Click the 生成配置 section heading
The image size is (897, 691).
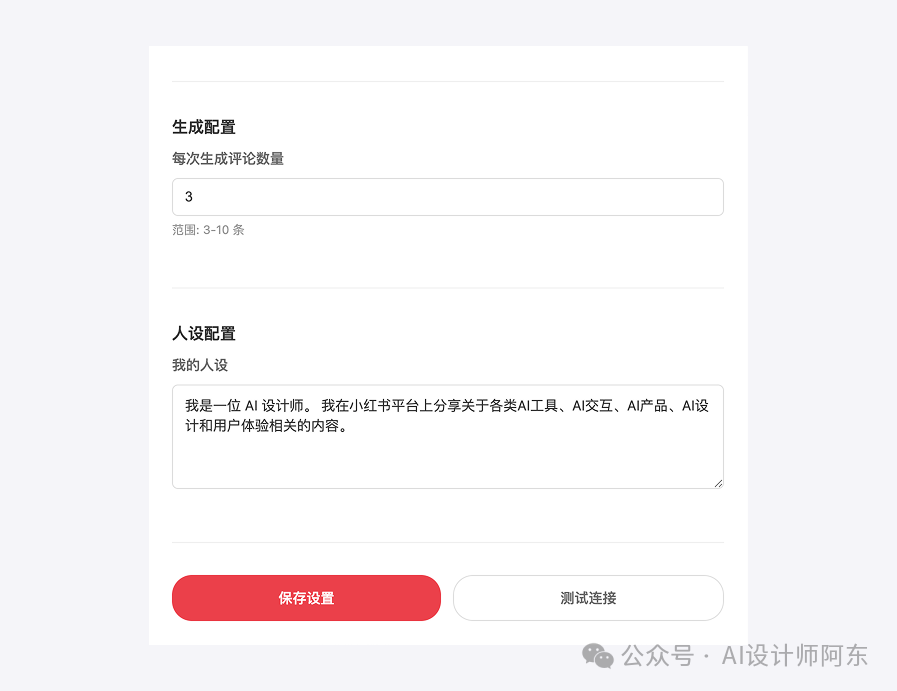pos(204,127)
